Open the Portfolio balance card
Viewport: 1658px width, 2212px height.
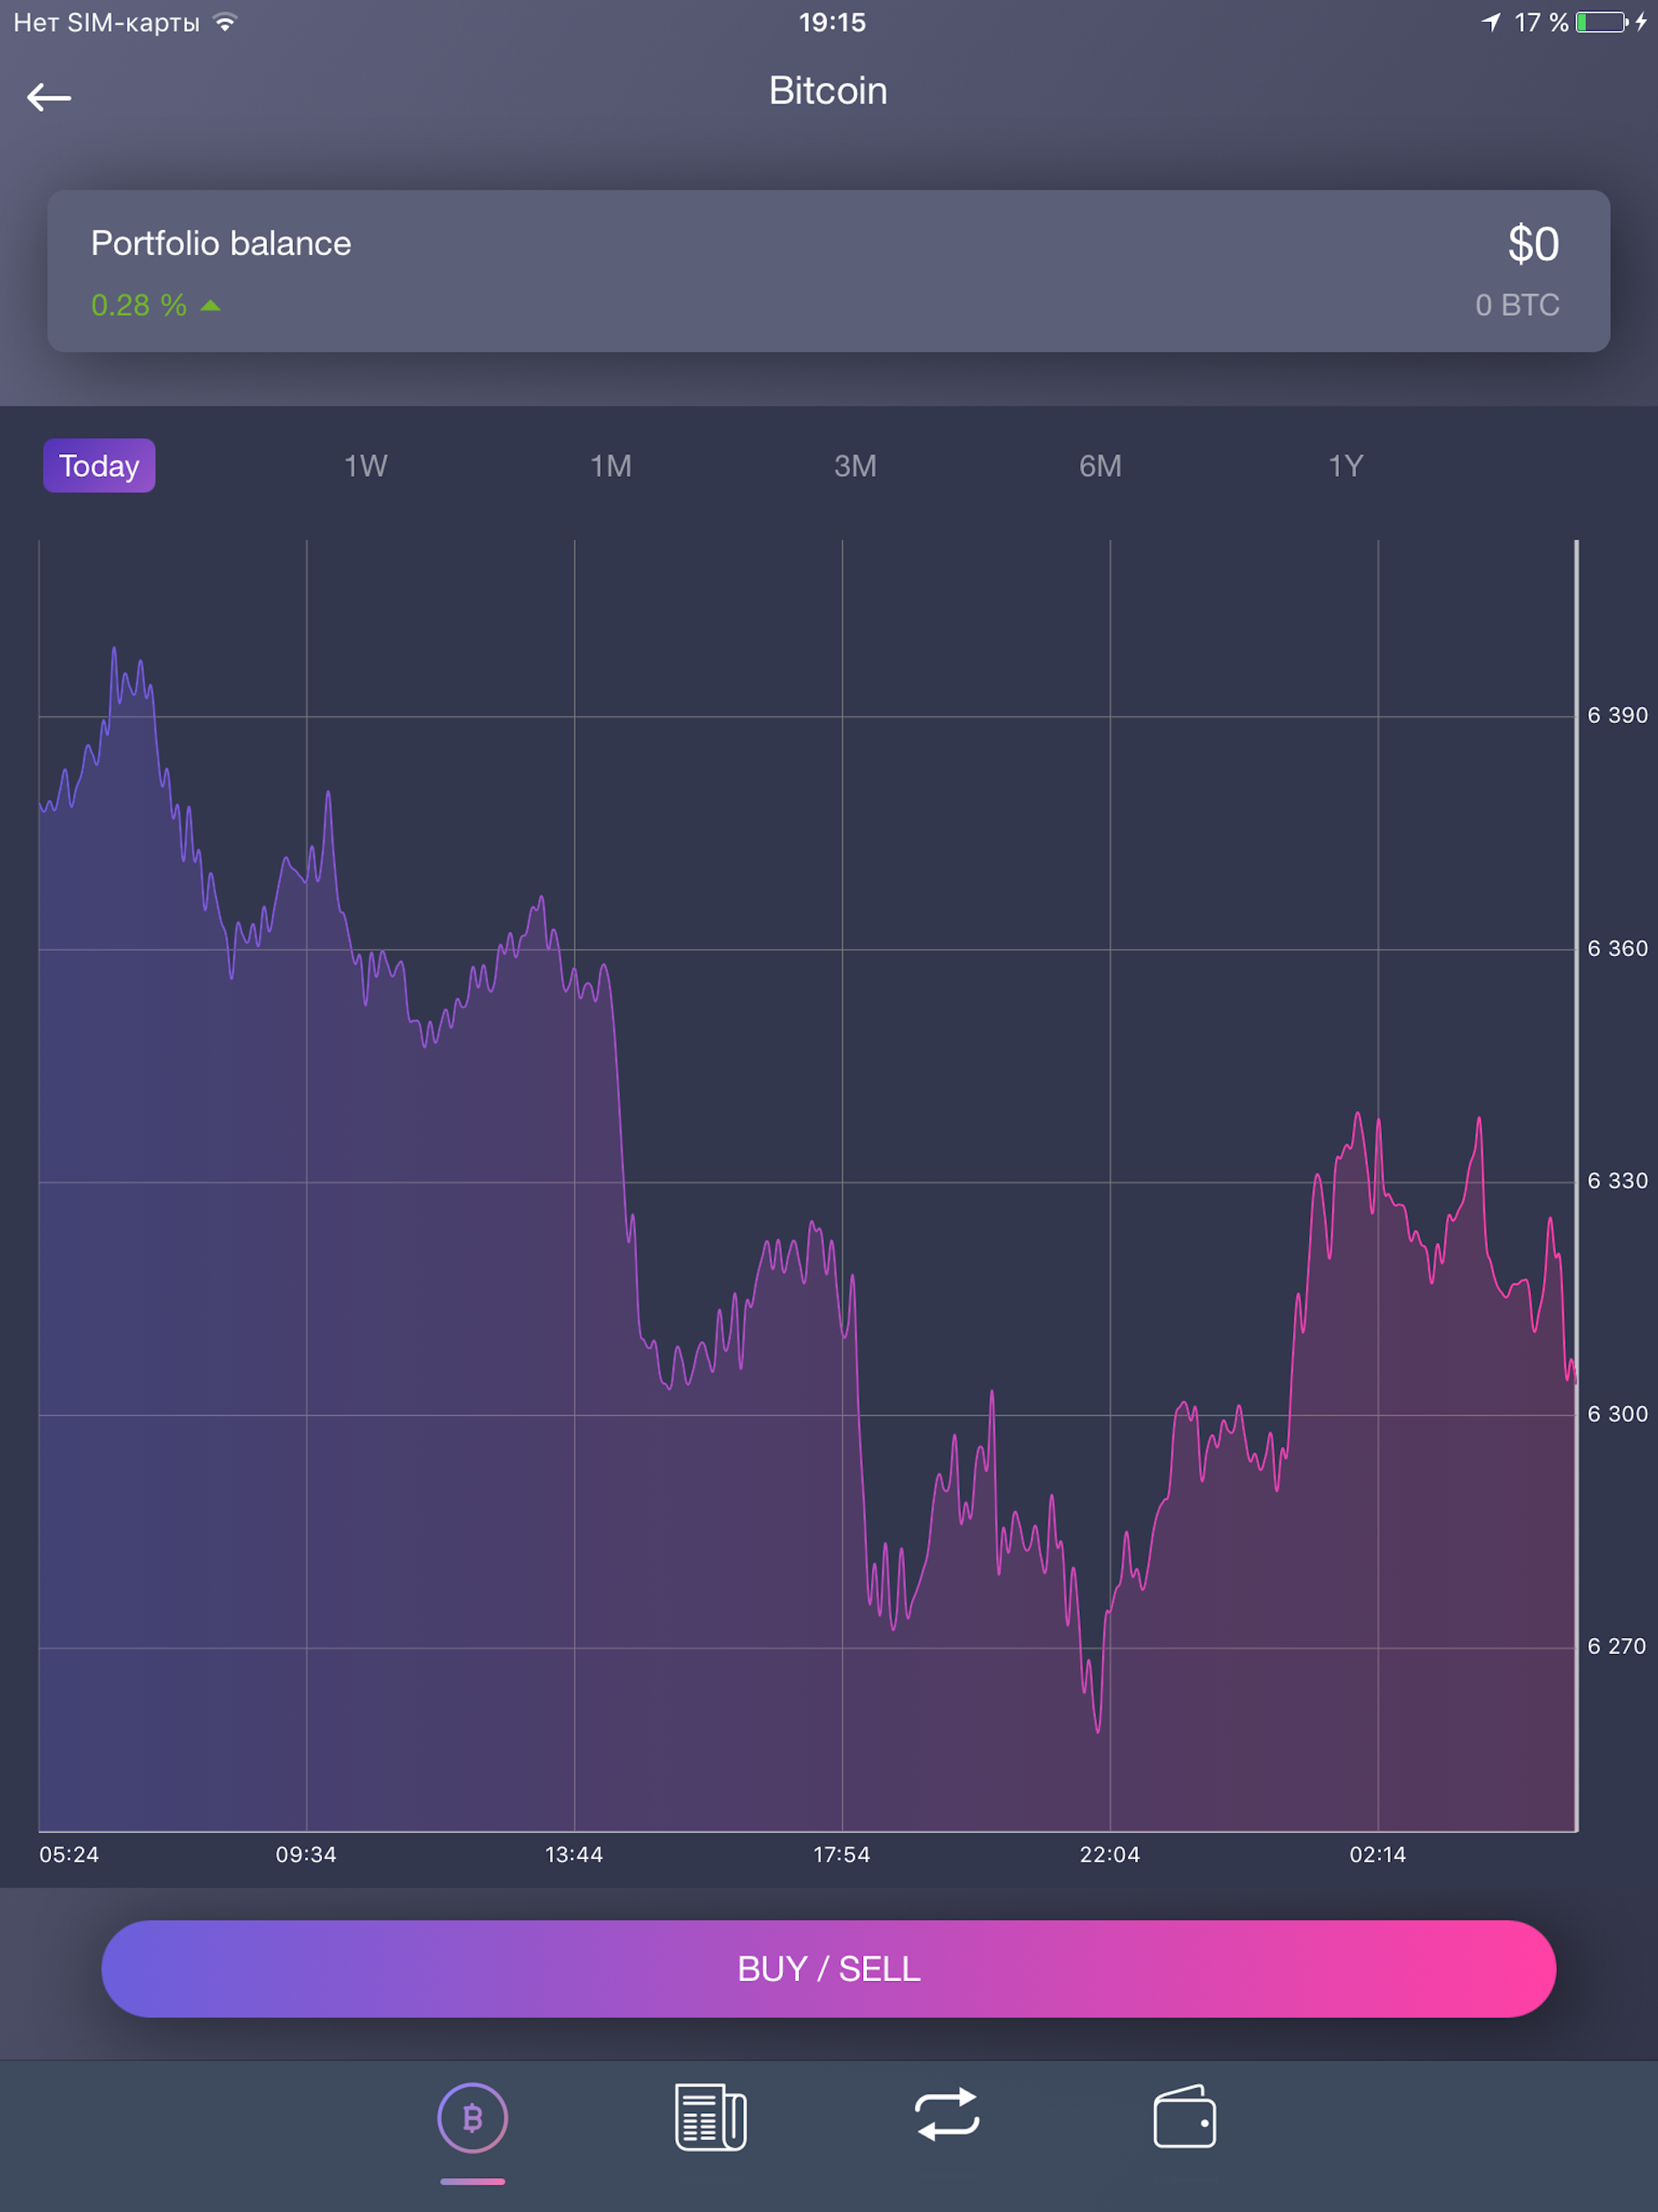pyautogui.click(x=829, y=272)
